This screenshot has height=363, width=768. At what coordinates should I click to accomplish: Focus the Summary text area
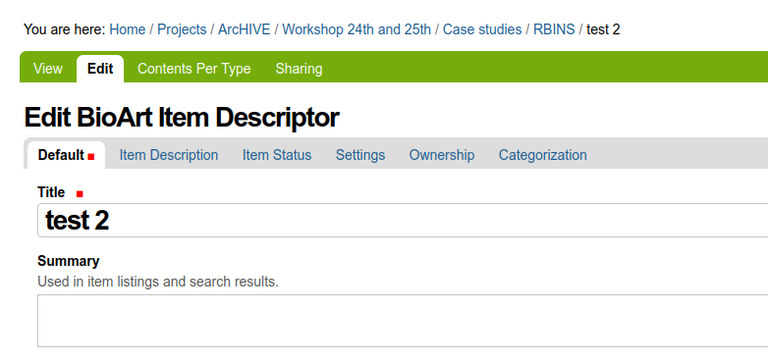point(403,320)
